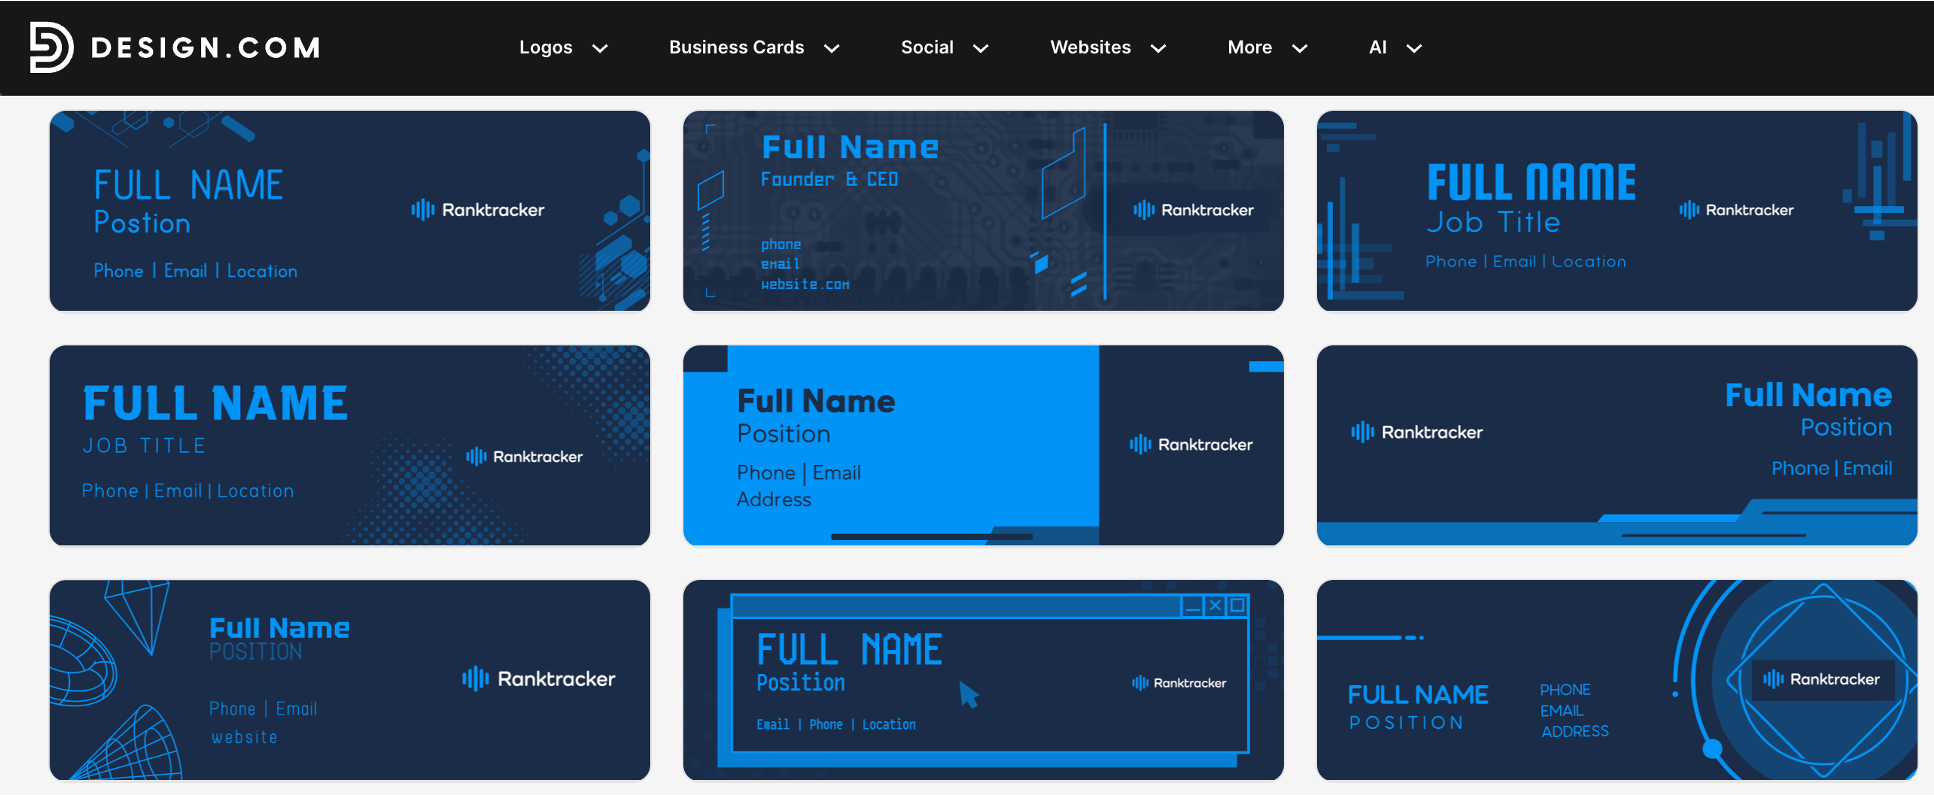This screenshot has height=796, width=1934.
Task: Open the AI menu
Action: pos(1378,47)
